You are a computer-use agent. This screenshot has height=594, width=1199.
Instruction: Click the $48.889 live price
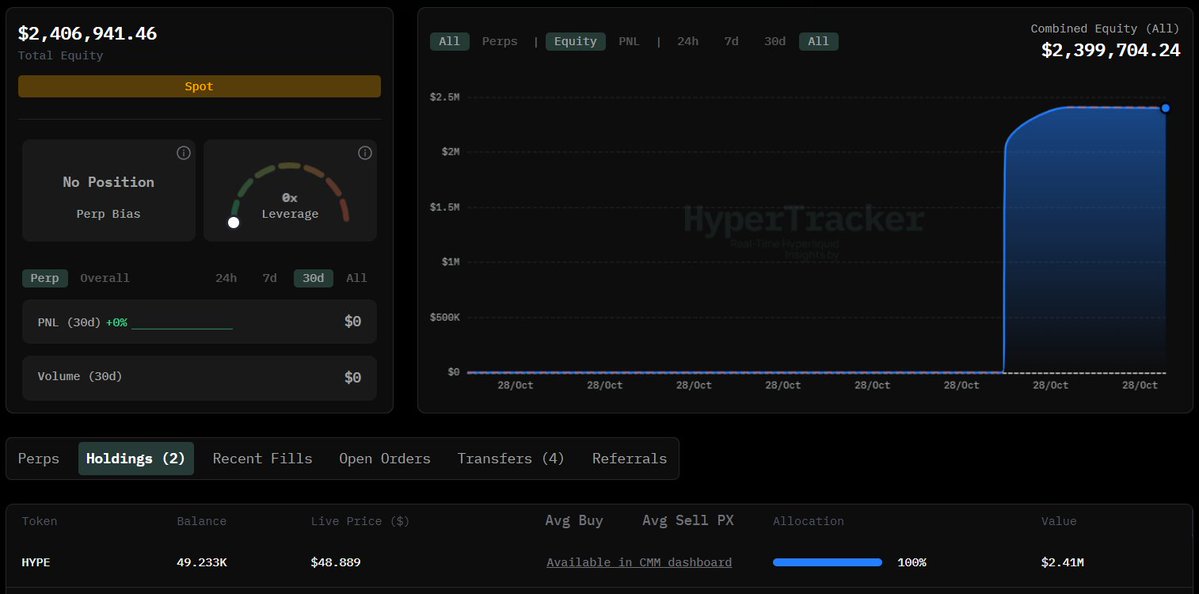point(336,563)
